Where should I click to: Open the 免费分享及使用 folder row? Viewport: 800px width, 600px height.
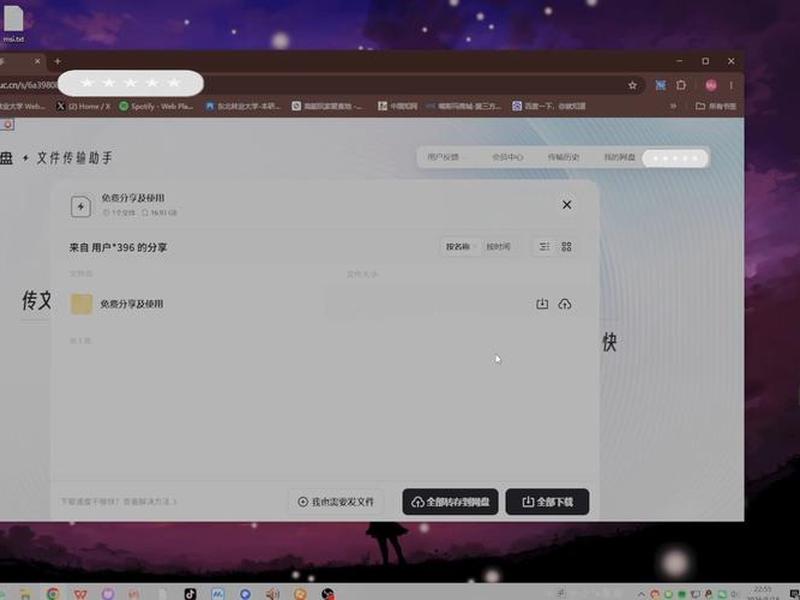(x=324, y=304)
